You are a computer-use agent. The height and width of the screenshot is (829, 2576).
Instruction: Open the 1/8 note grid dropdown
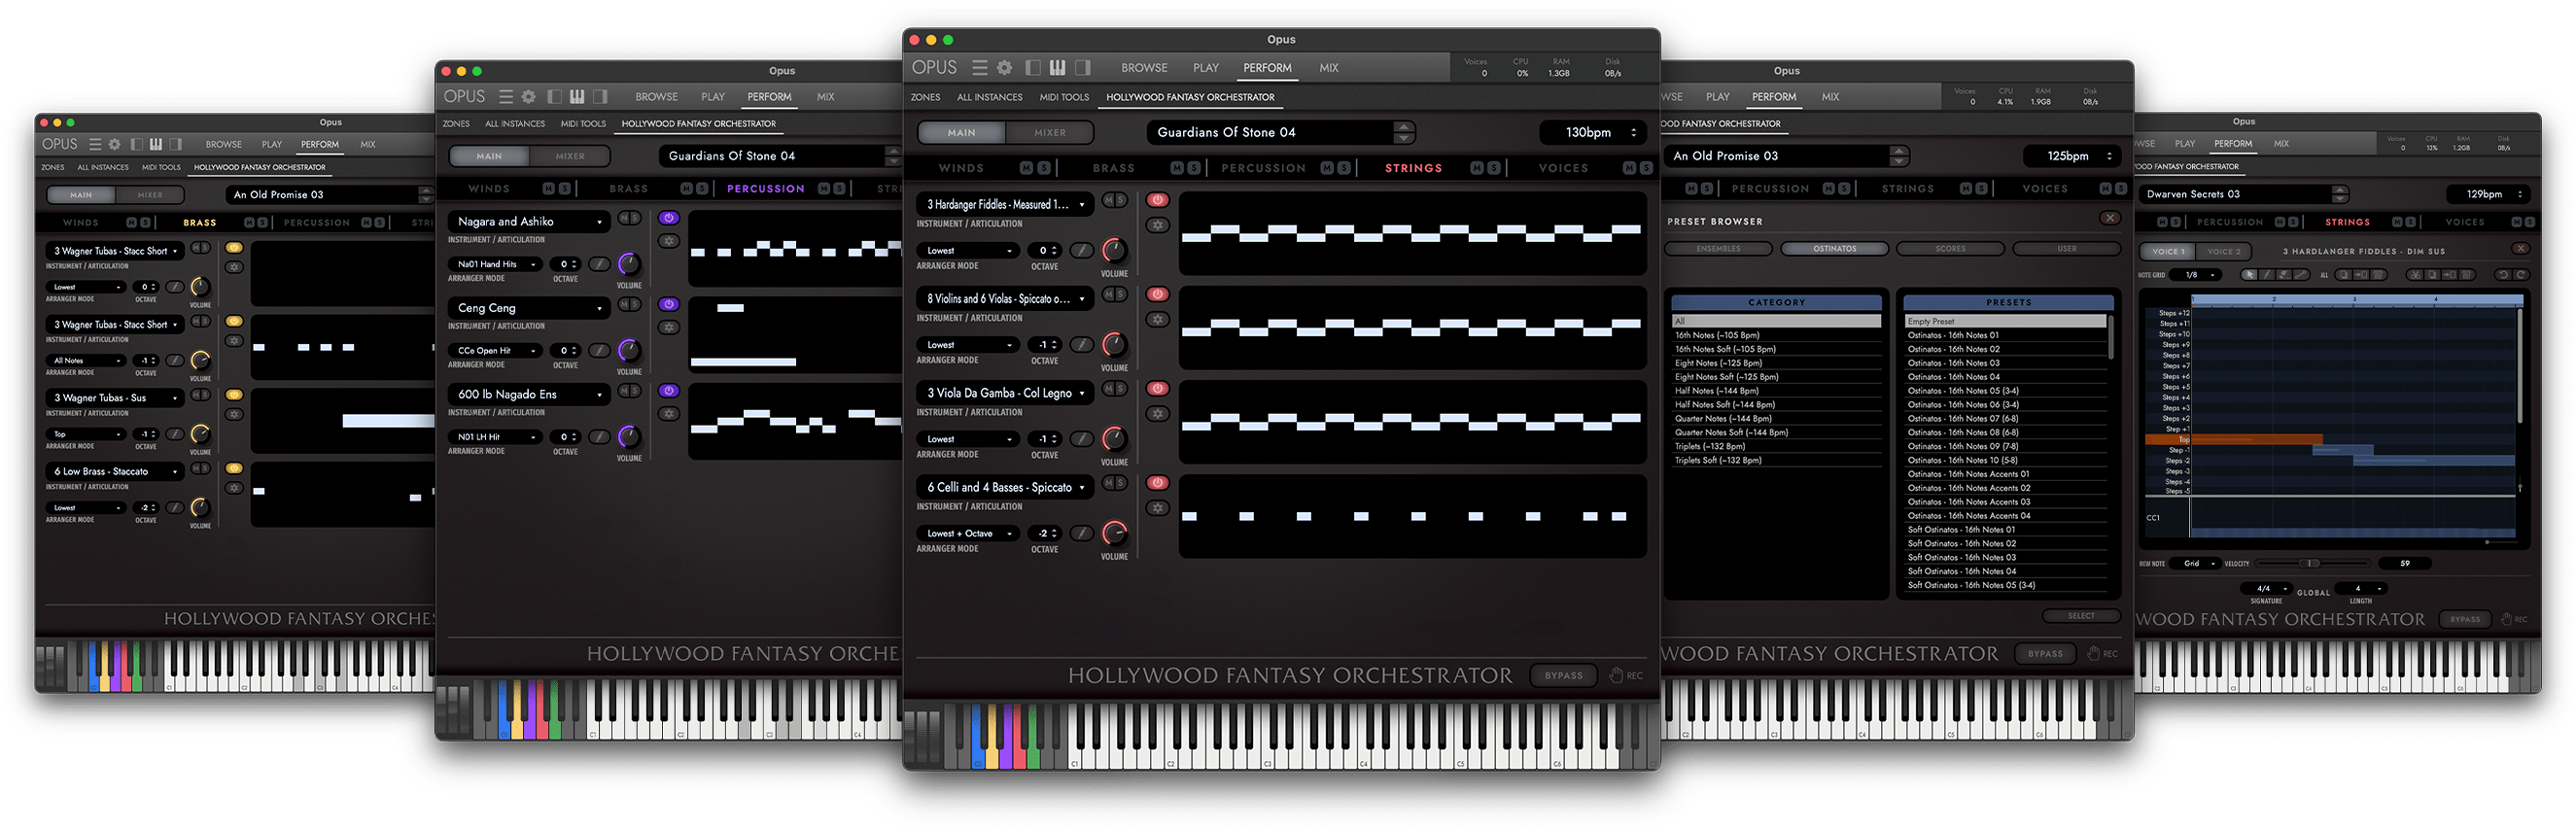(x=2196, y=275)
